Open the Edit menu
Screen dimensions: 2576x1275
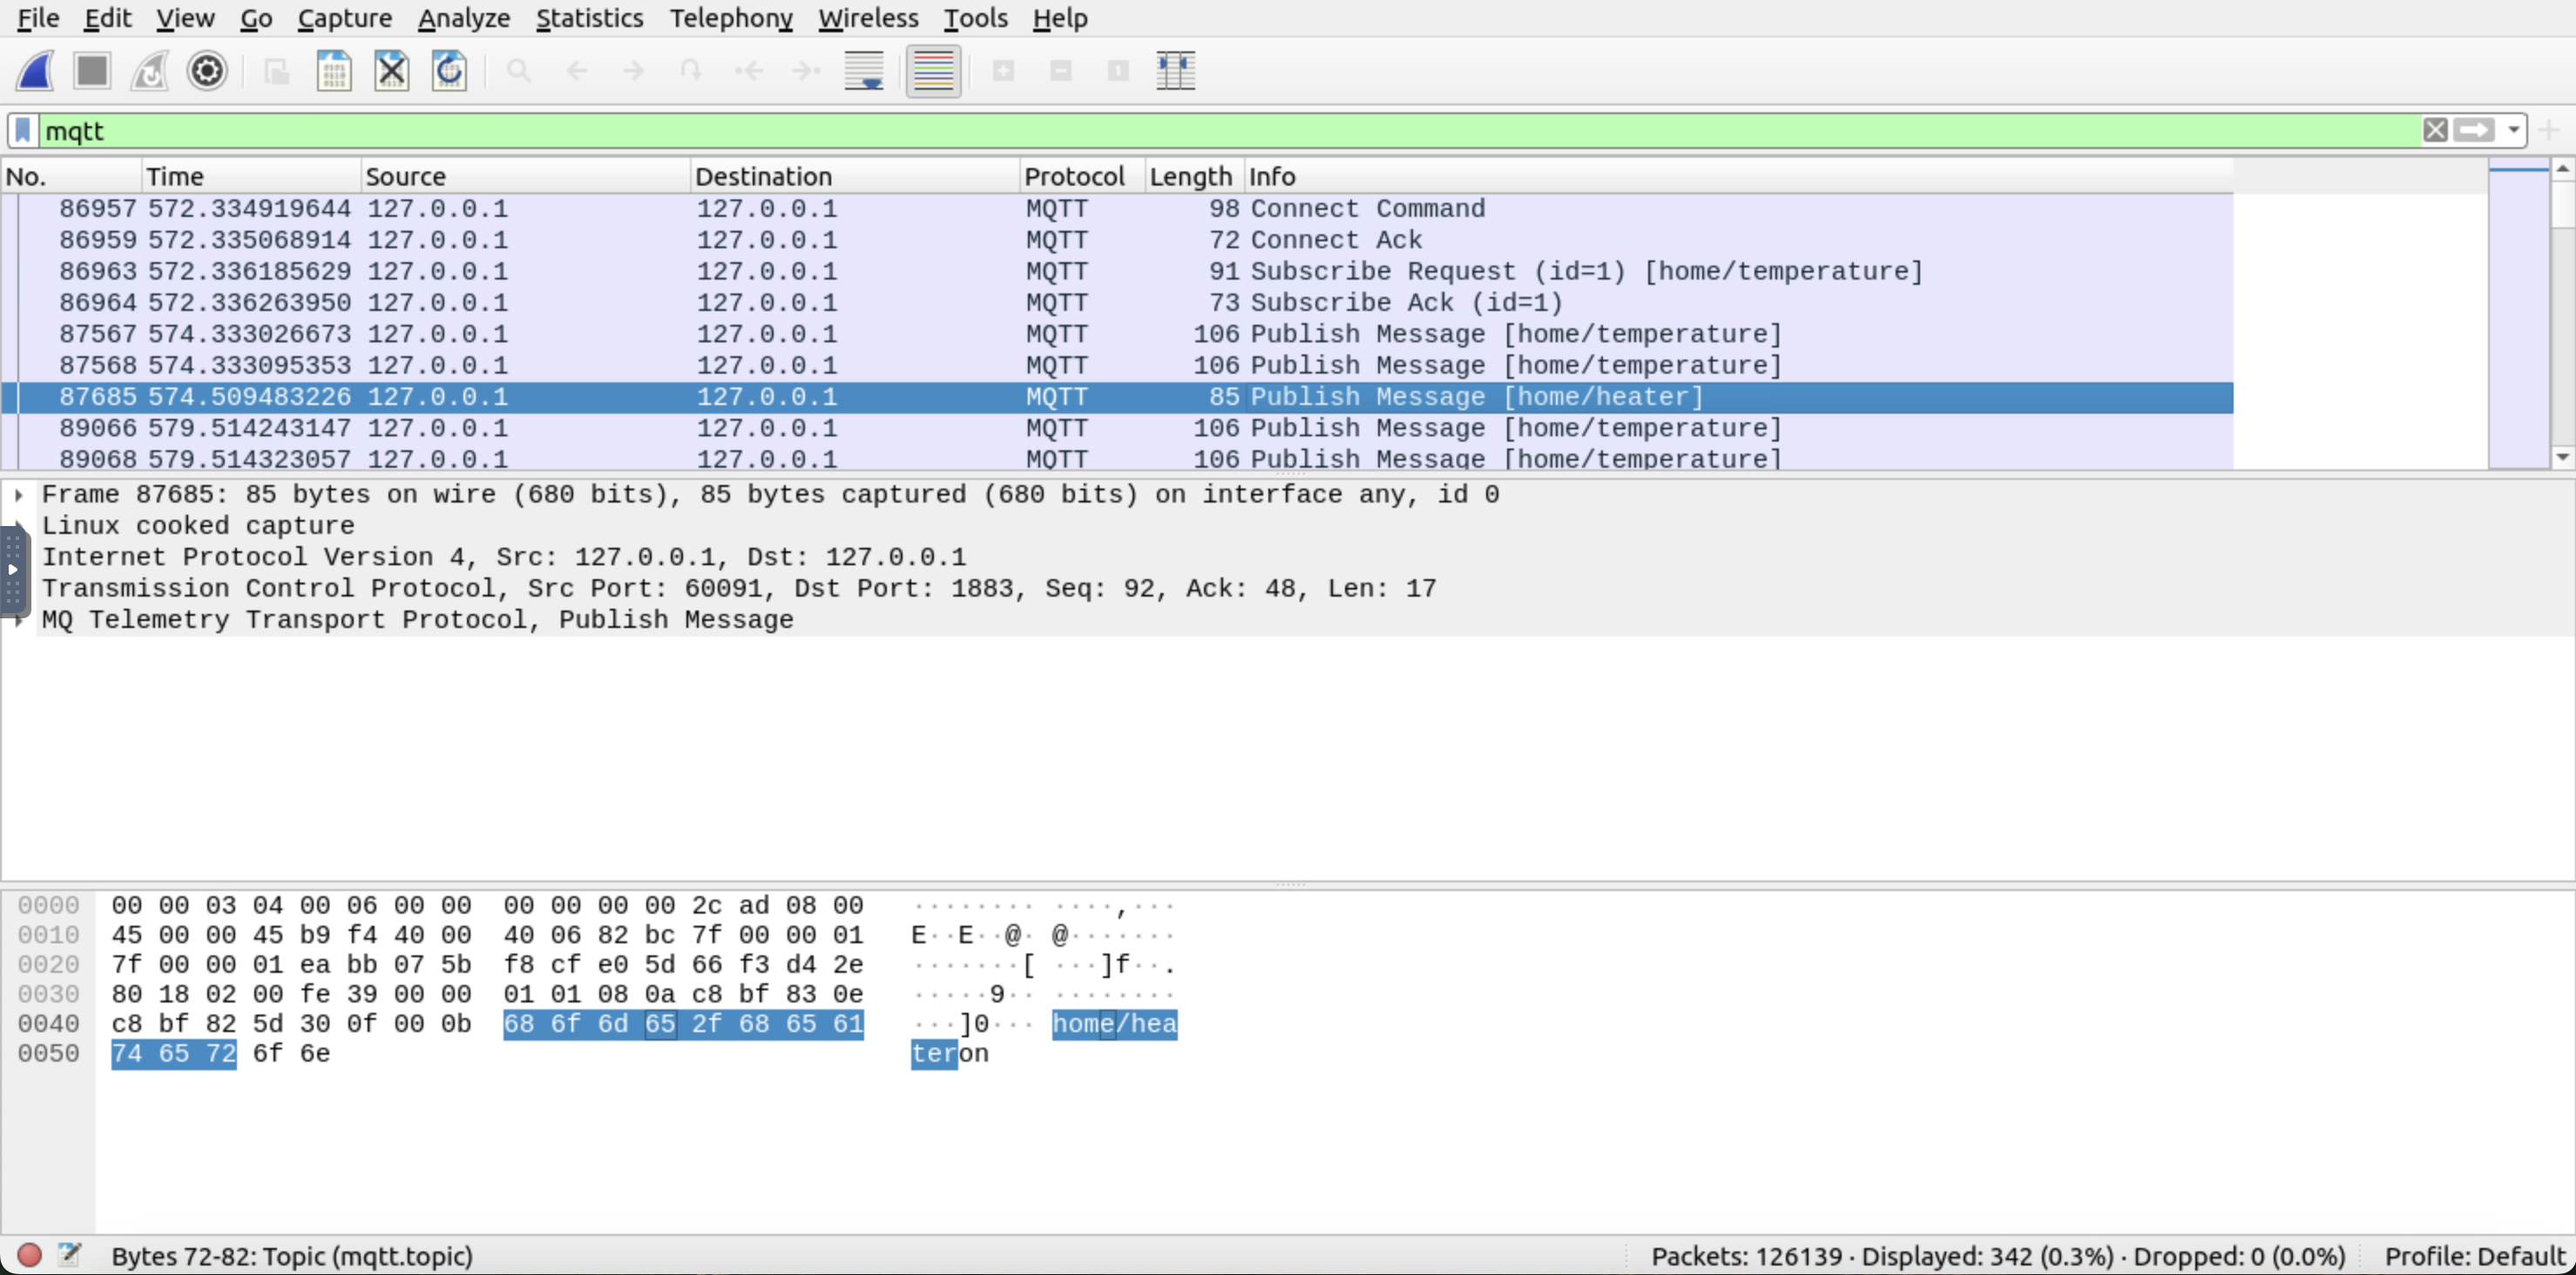click(107, 18)
